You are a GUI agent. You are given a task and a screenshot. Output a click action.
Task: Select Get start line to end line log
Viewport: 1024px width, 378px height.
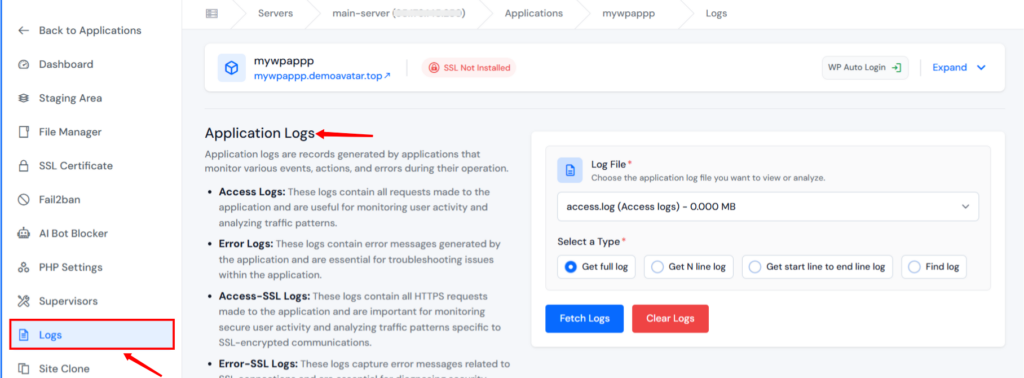click(x=818, y=267)
